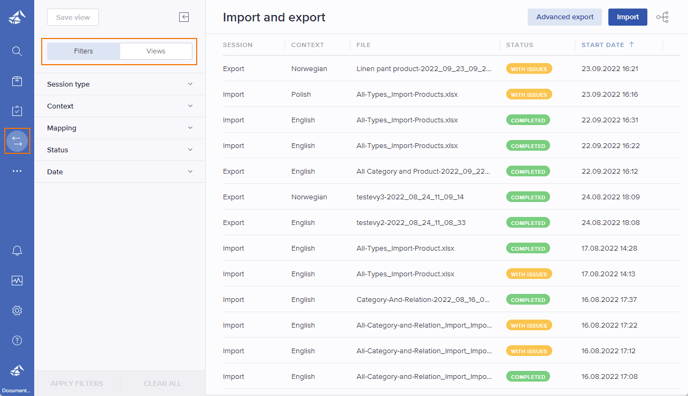Expand the Context filter
This screenshot has height=396, width=688.
119,106
